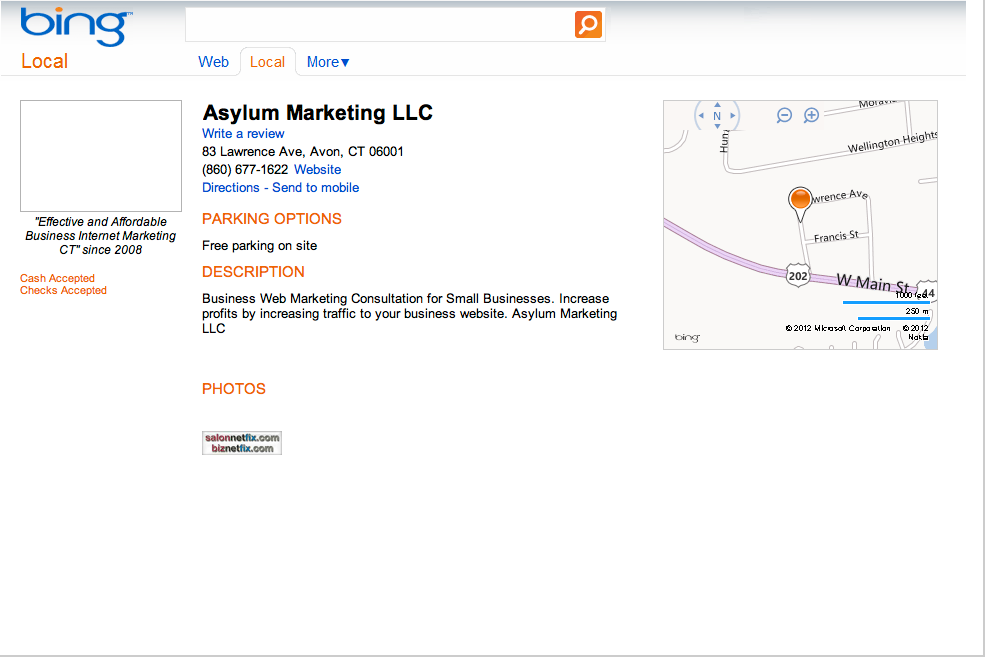Focus the Bing search input field
The image size is (990, 663).
380,24
